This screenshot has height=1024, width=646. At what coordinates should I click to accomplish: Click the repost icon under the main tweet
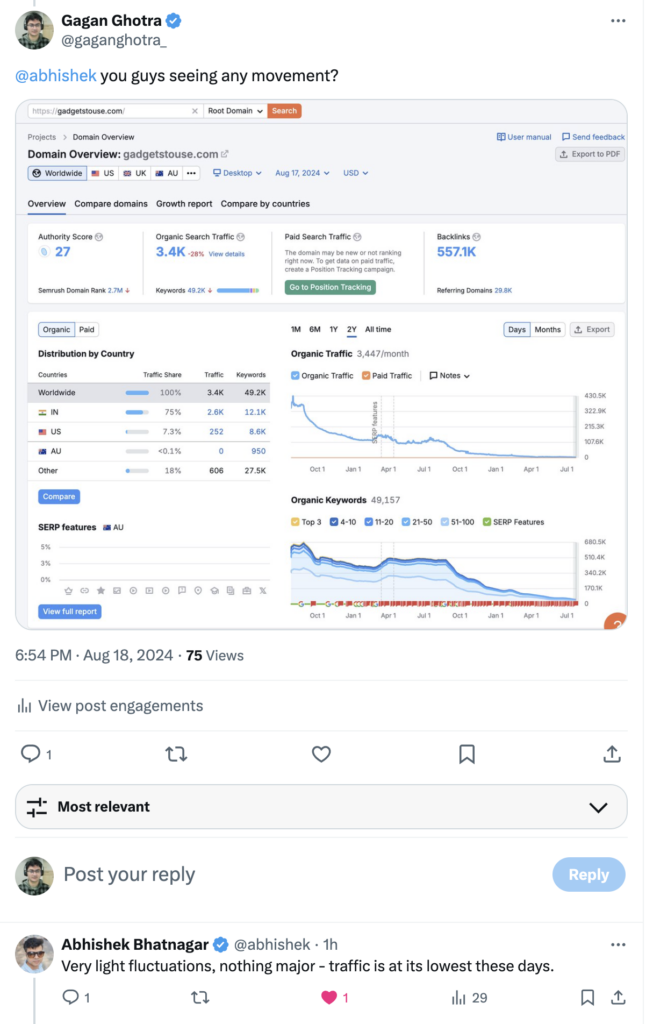[176, 754]
